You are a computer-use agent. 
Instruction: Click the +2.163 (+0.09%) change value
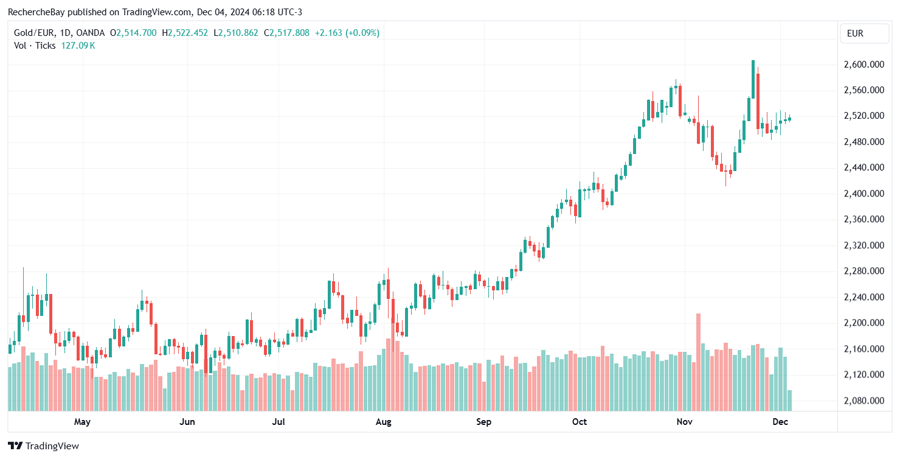(346, 33)
